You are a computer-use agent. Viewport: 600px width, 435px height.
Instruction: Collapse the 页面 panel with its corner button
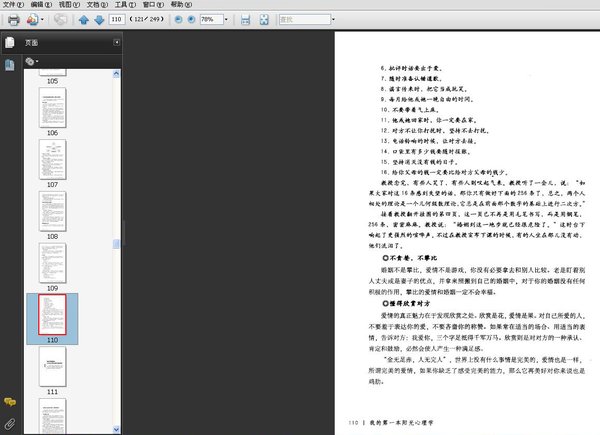point(116,42)
